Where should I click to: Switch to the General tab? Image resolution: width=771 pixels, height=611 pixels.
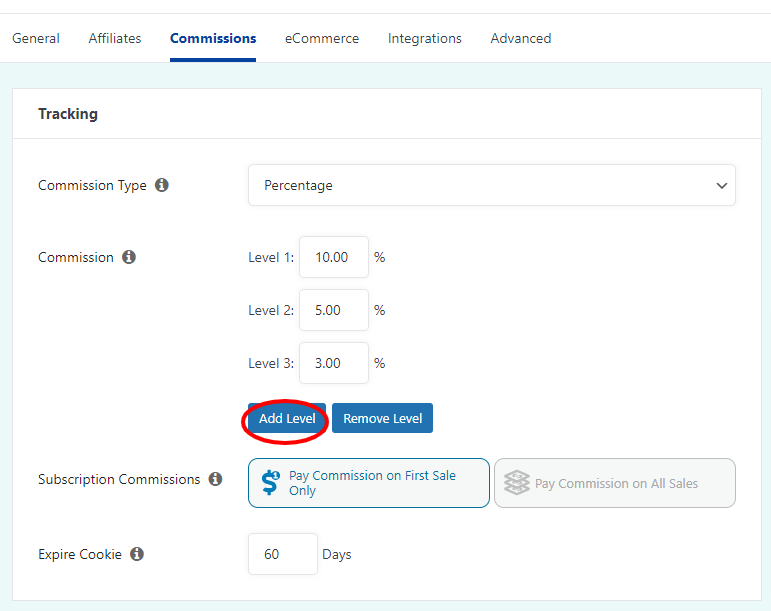coord(36,38)
